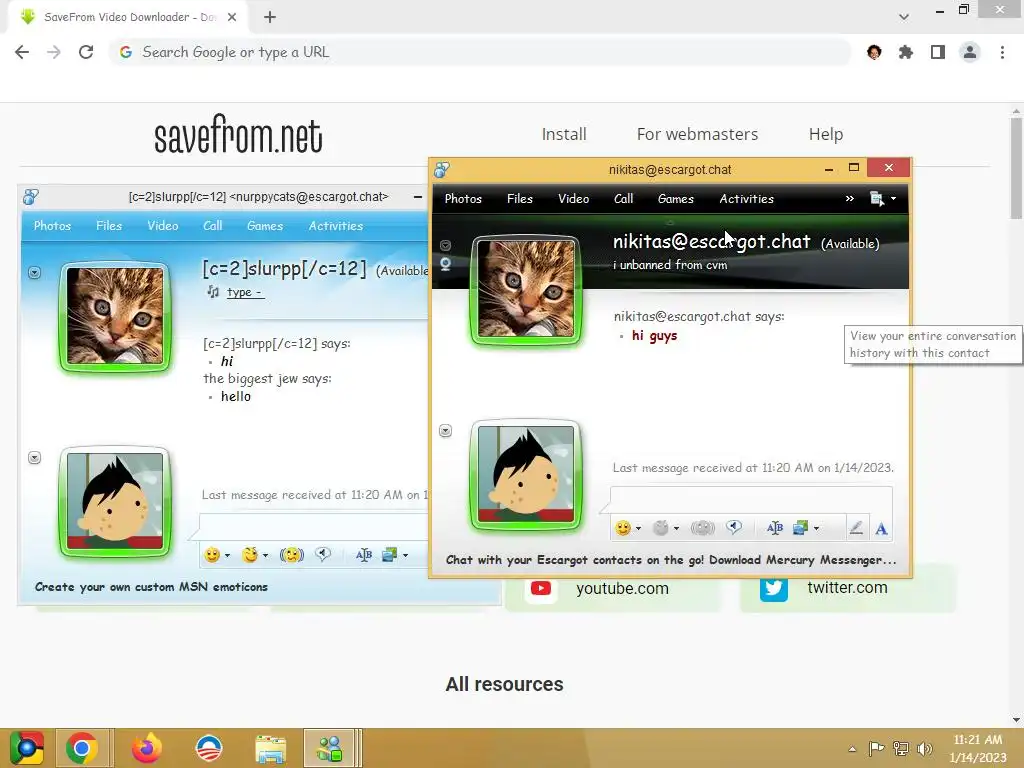Click the Messenger icon in slurpp title bar
The image size is (1024, 768).
click(31, 197)
